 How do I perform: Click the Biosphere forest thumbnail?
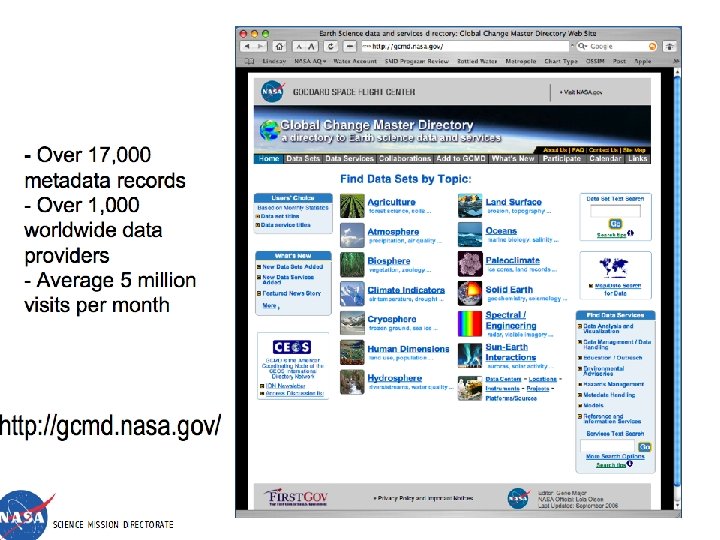click(352, 264)
